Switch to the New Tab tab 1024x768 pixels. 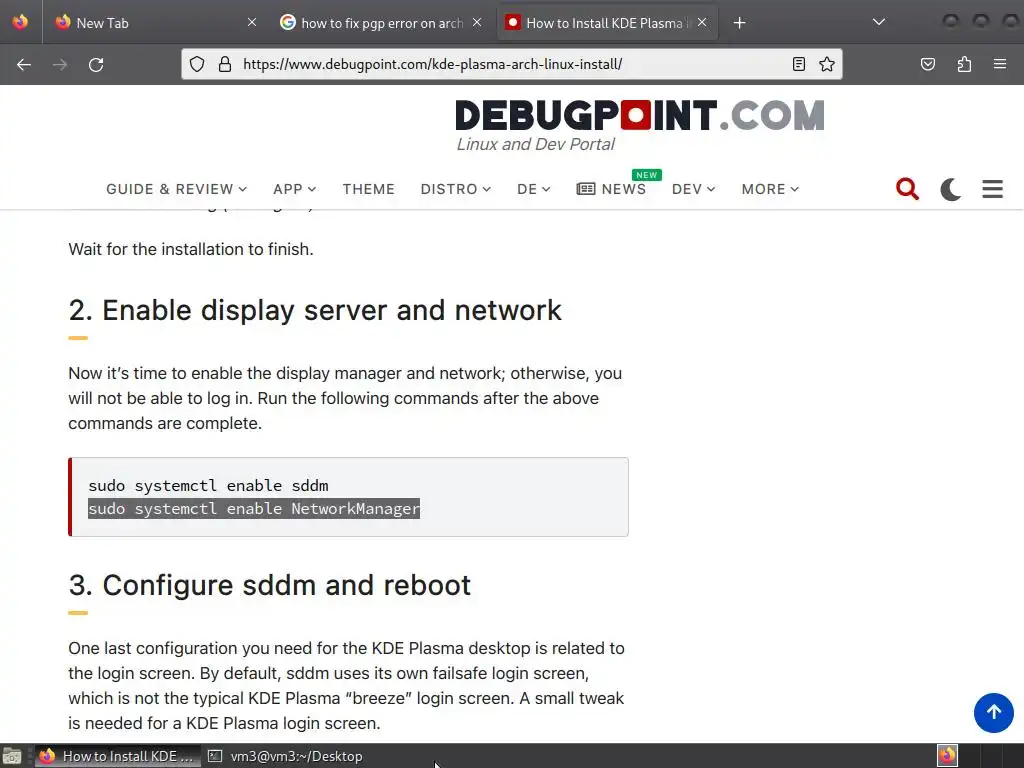[155, 23]
